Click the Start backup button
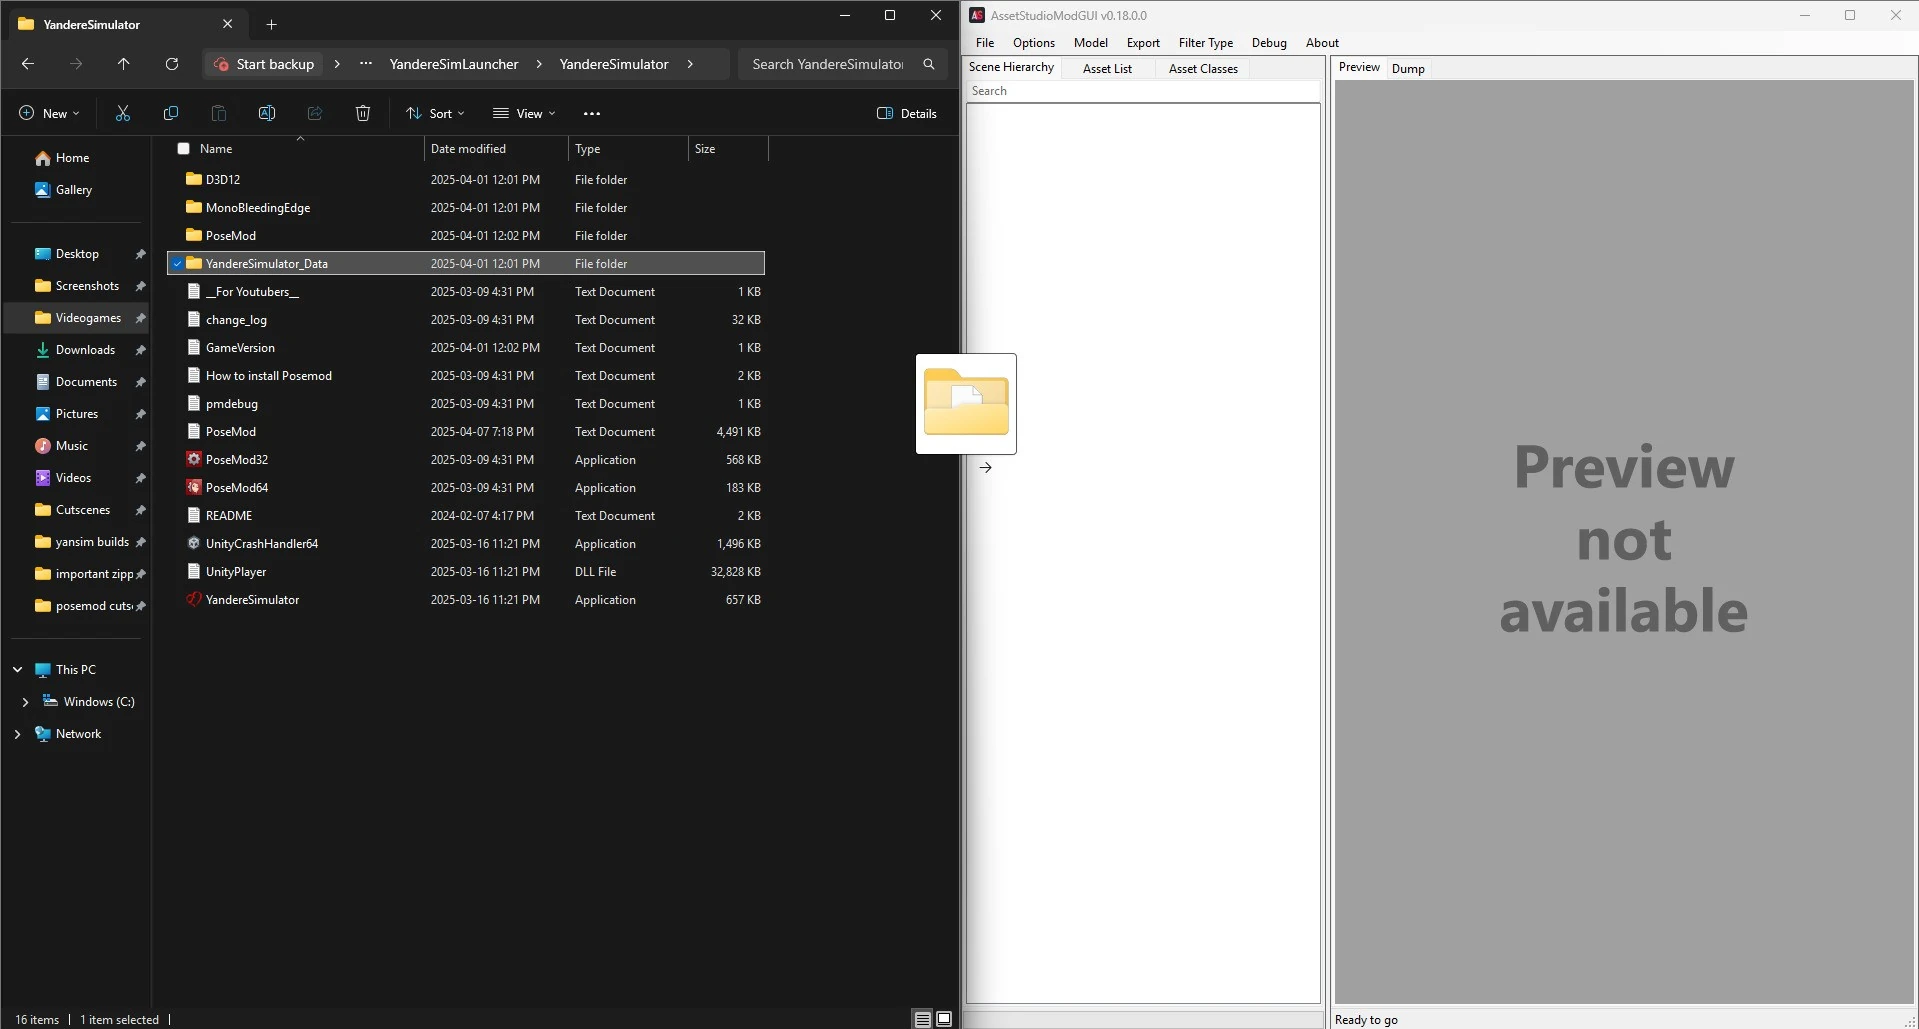This screenshot has height=1029, width=1919. (x=264, y=64)
